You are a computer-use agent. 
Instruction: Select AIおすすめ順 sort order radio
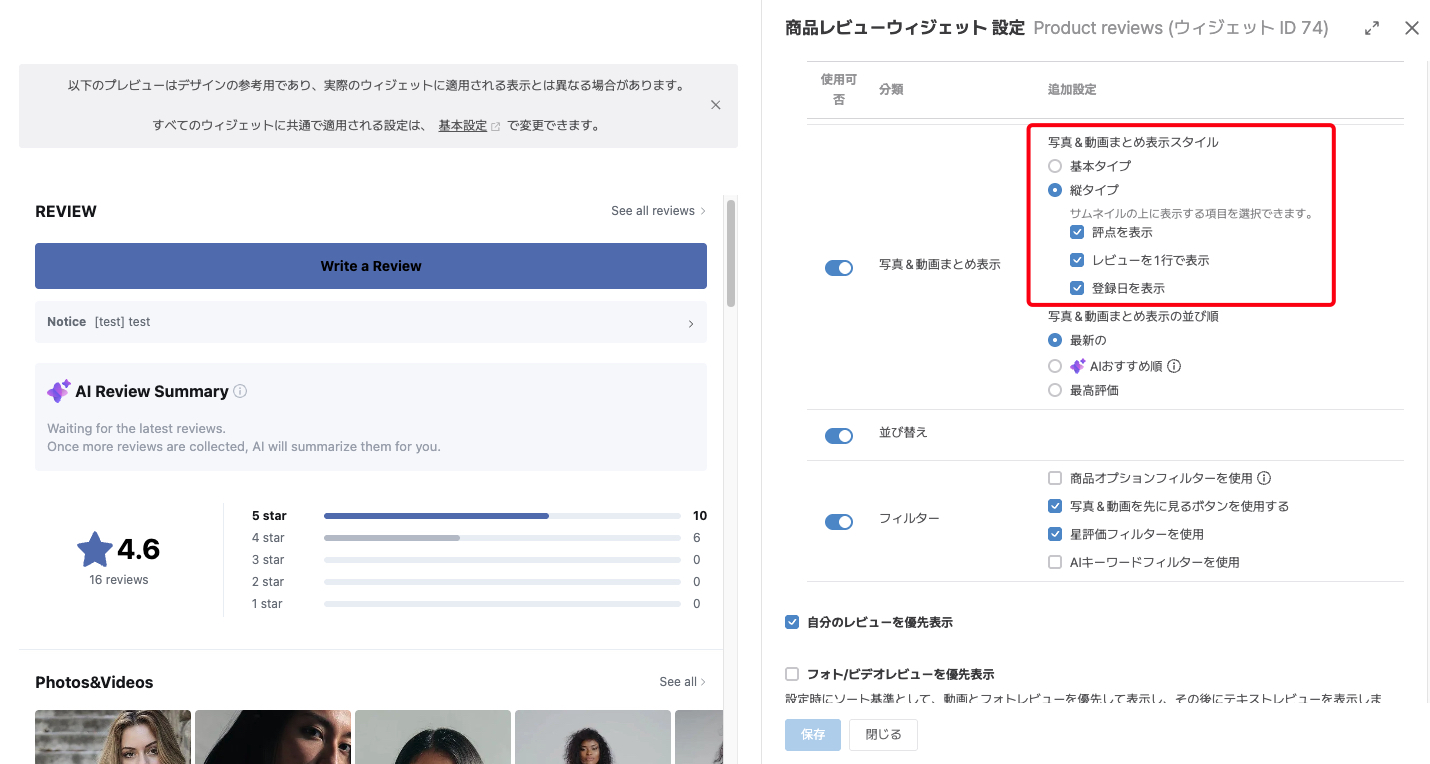(x=1055, y=366)
